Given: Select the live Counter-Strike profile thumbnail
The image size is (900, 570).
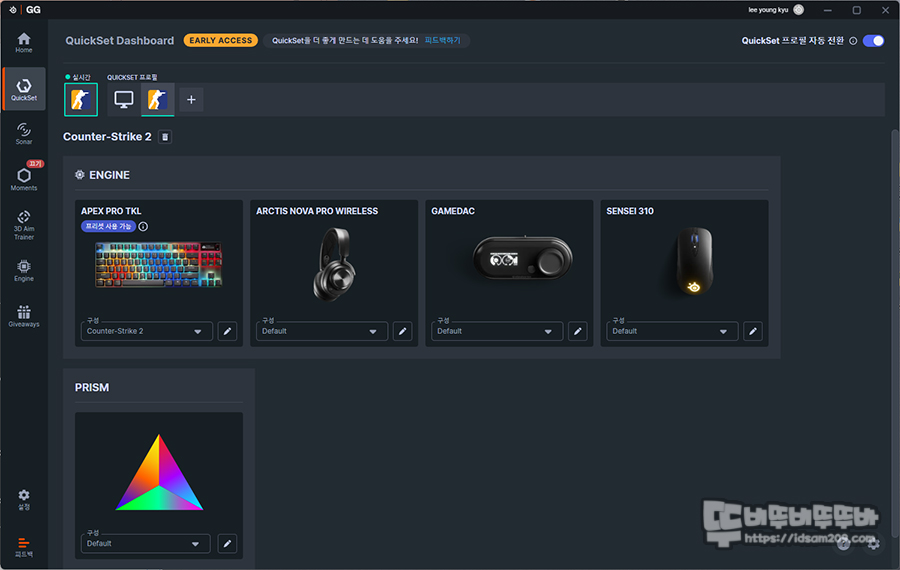Looking at the screenshot, I should pyautogui.click(x=81, y=100).
